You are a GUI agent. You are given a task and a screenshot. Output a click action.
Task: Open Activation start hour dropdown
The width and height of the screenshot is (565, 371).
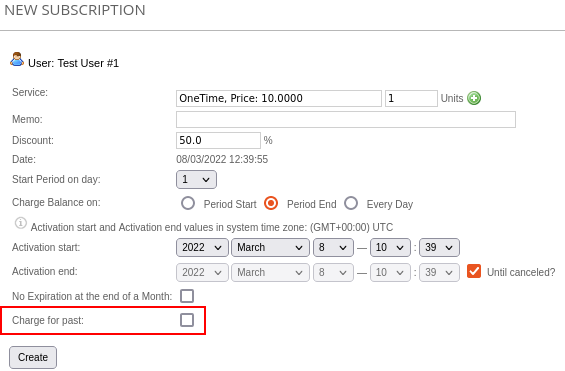point(390,247)
